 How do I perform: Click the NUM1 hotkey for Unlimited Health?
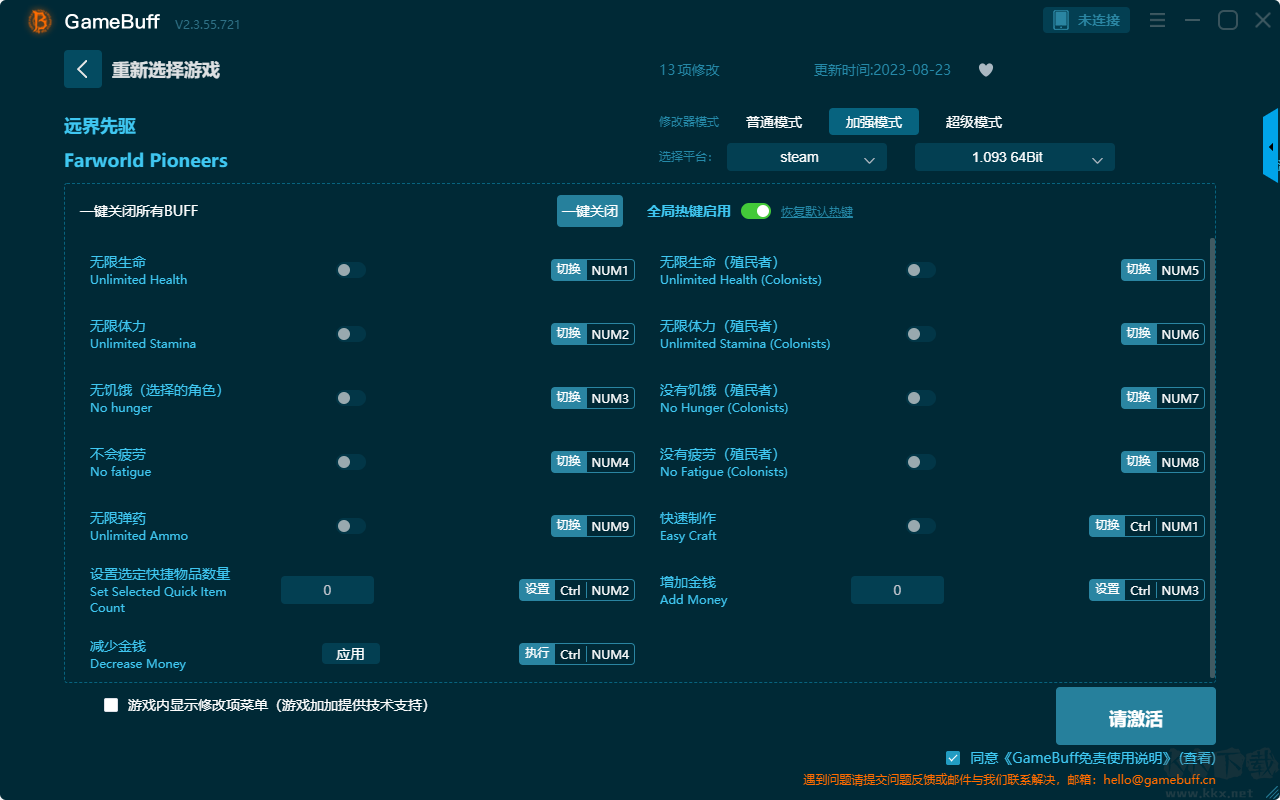610,270
